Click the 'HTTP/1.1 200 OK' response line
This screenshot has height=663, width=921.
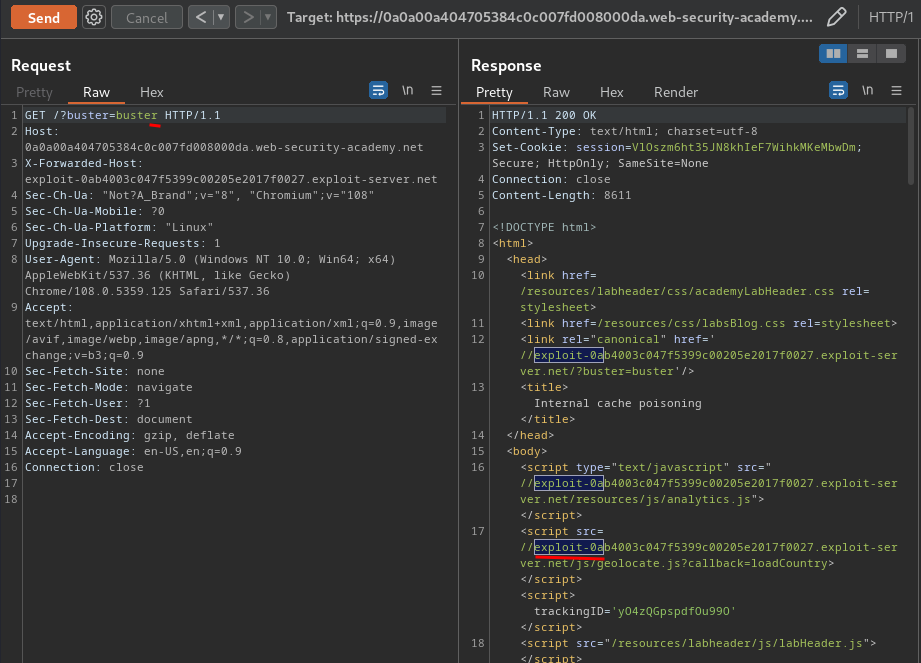pos(544,115)
